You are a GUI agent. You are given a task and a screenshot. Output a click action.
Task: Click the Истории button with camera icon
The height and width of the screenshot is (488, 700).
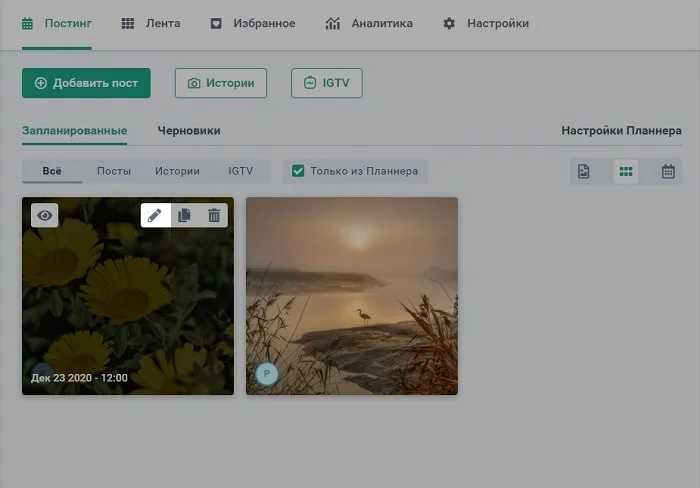click(x=221, y=83)
